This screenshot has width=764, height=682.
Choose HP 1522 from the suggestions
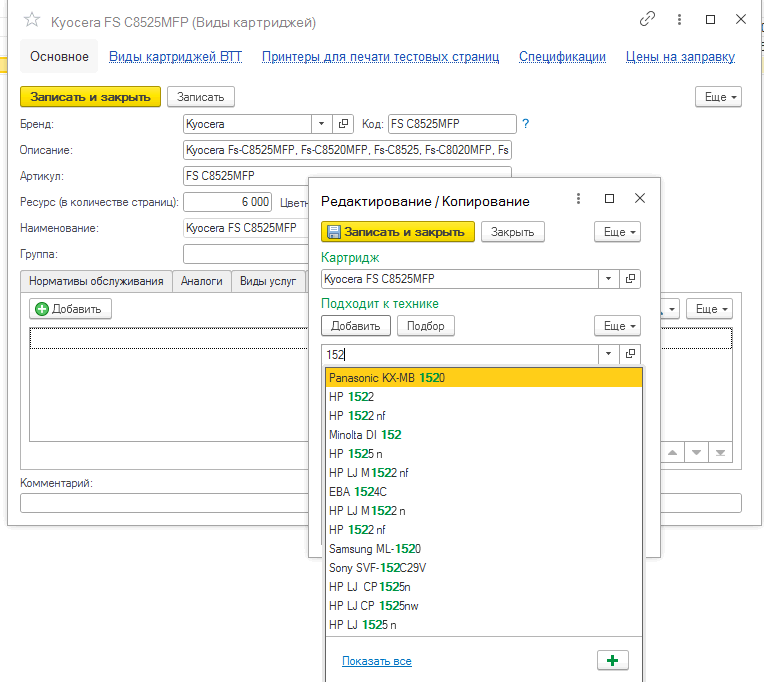(x=483, y=397)
